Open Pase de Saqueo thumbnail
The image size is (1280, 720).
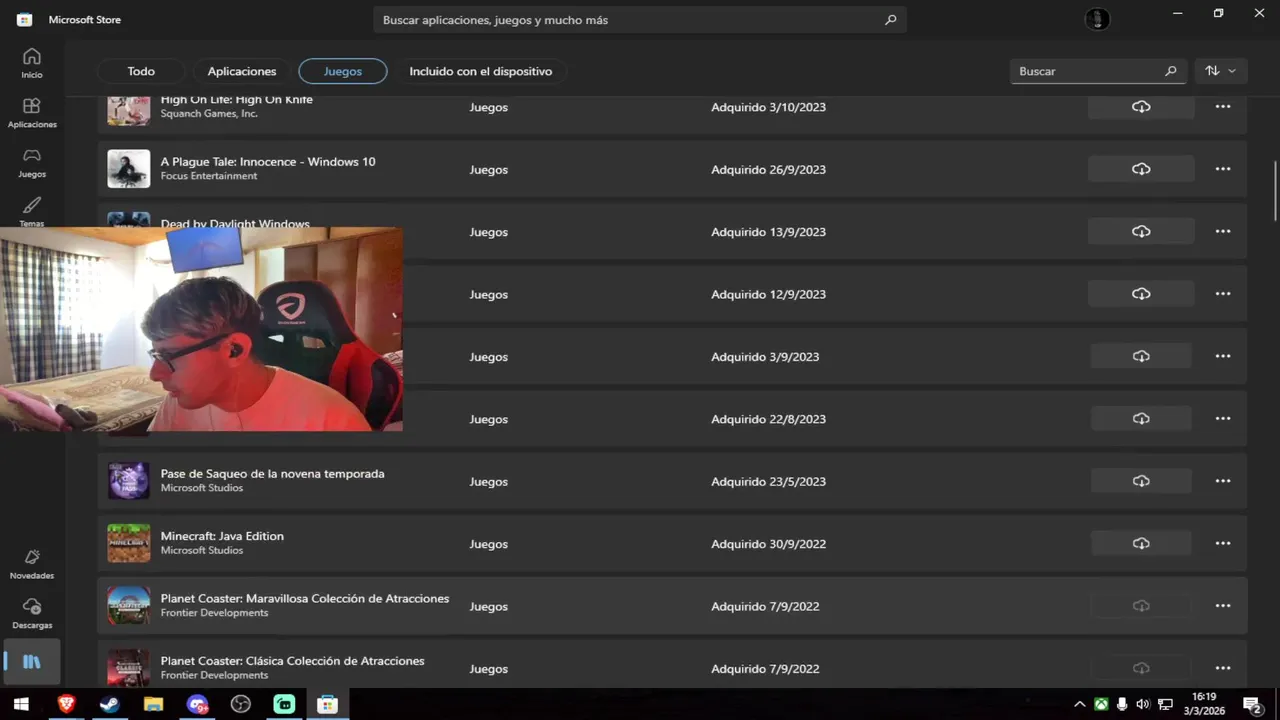(129, 481)
